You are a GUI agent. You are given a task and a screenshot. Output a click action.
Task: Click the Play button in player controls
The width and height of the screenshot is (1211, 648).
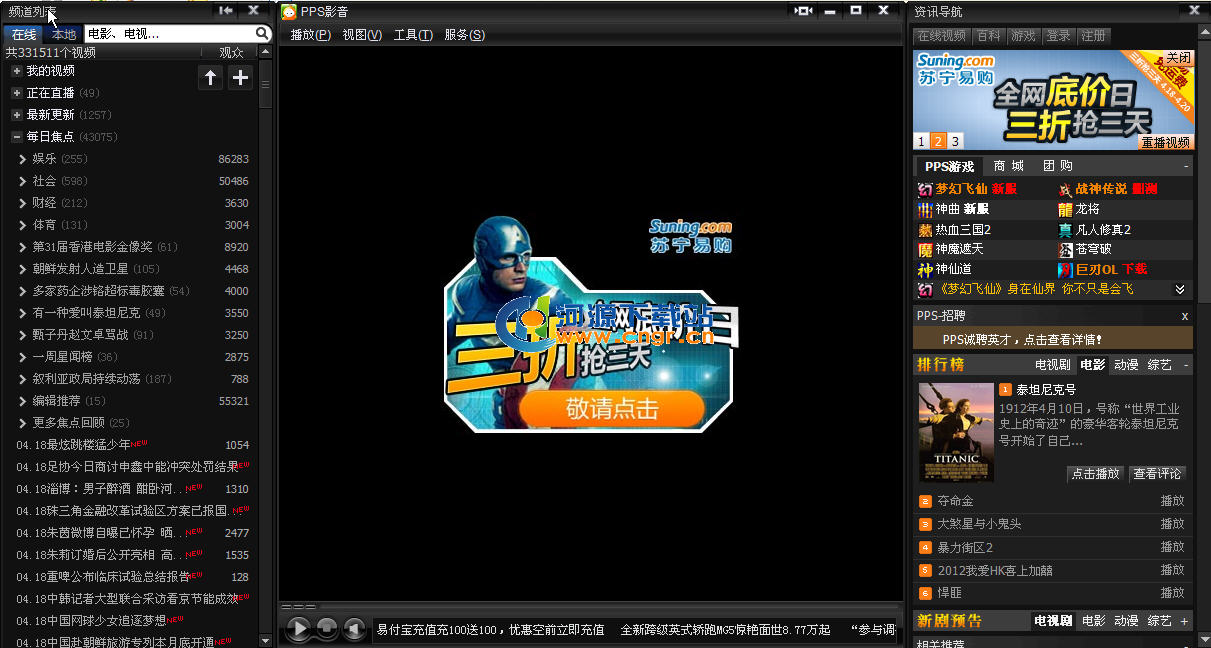298,628
